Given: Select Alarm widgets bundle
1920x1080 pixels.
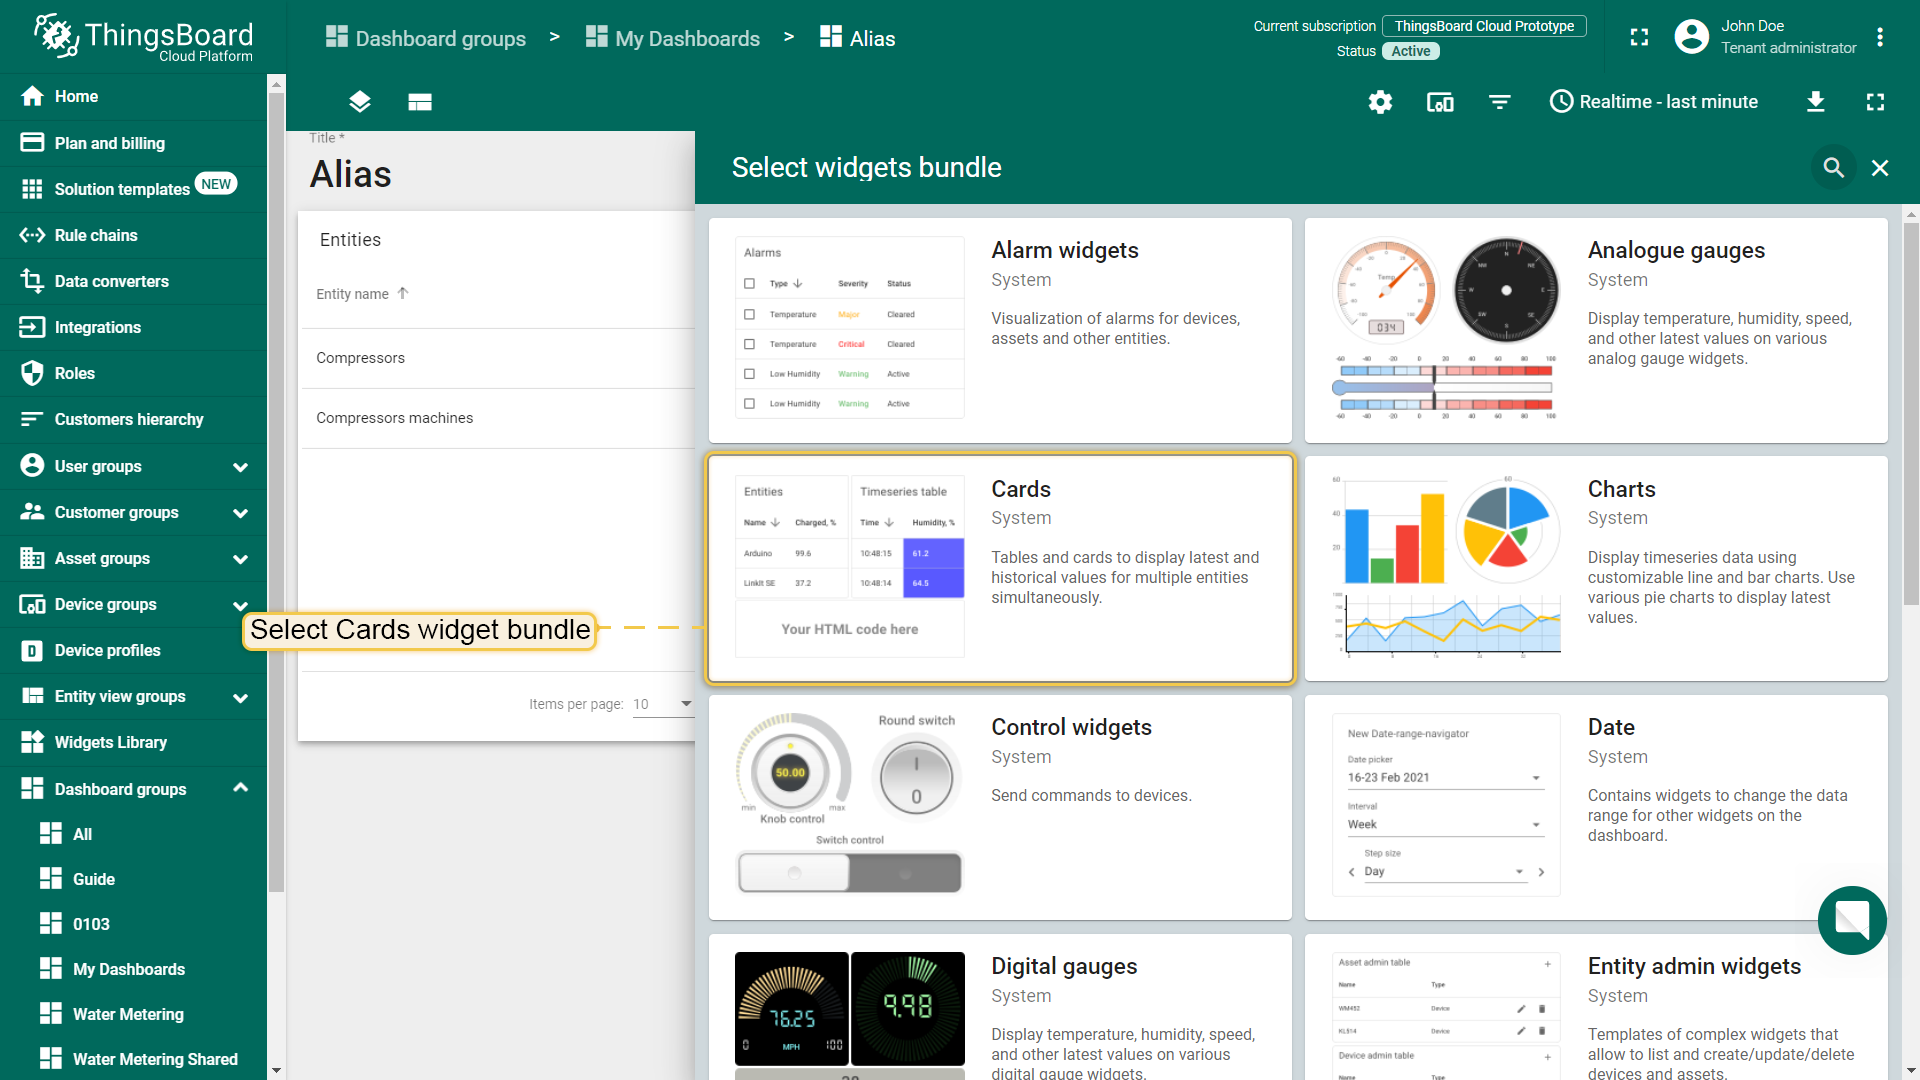Looking at the screenshot, I should [x=1000, y=330].
